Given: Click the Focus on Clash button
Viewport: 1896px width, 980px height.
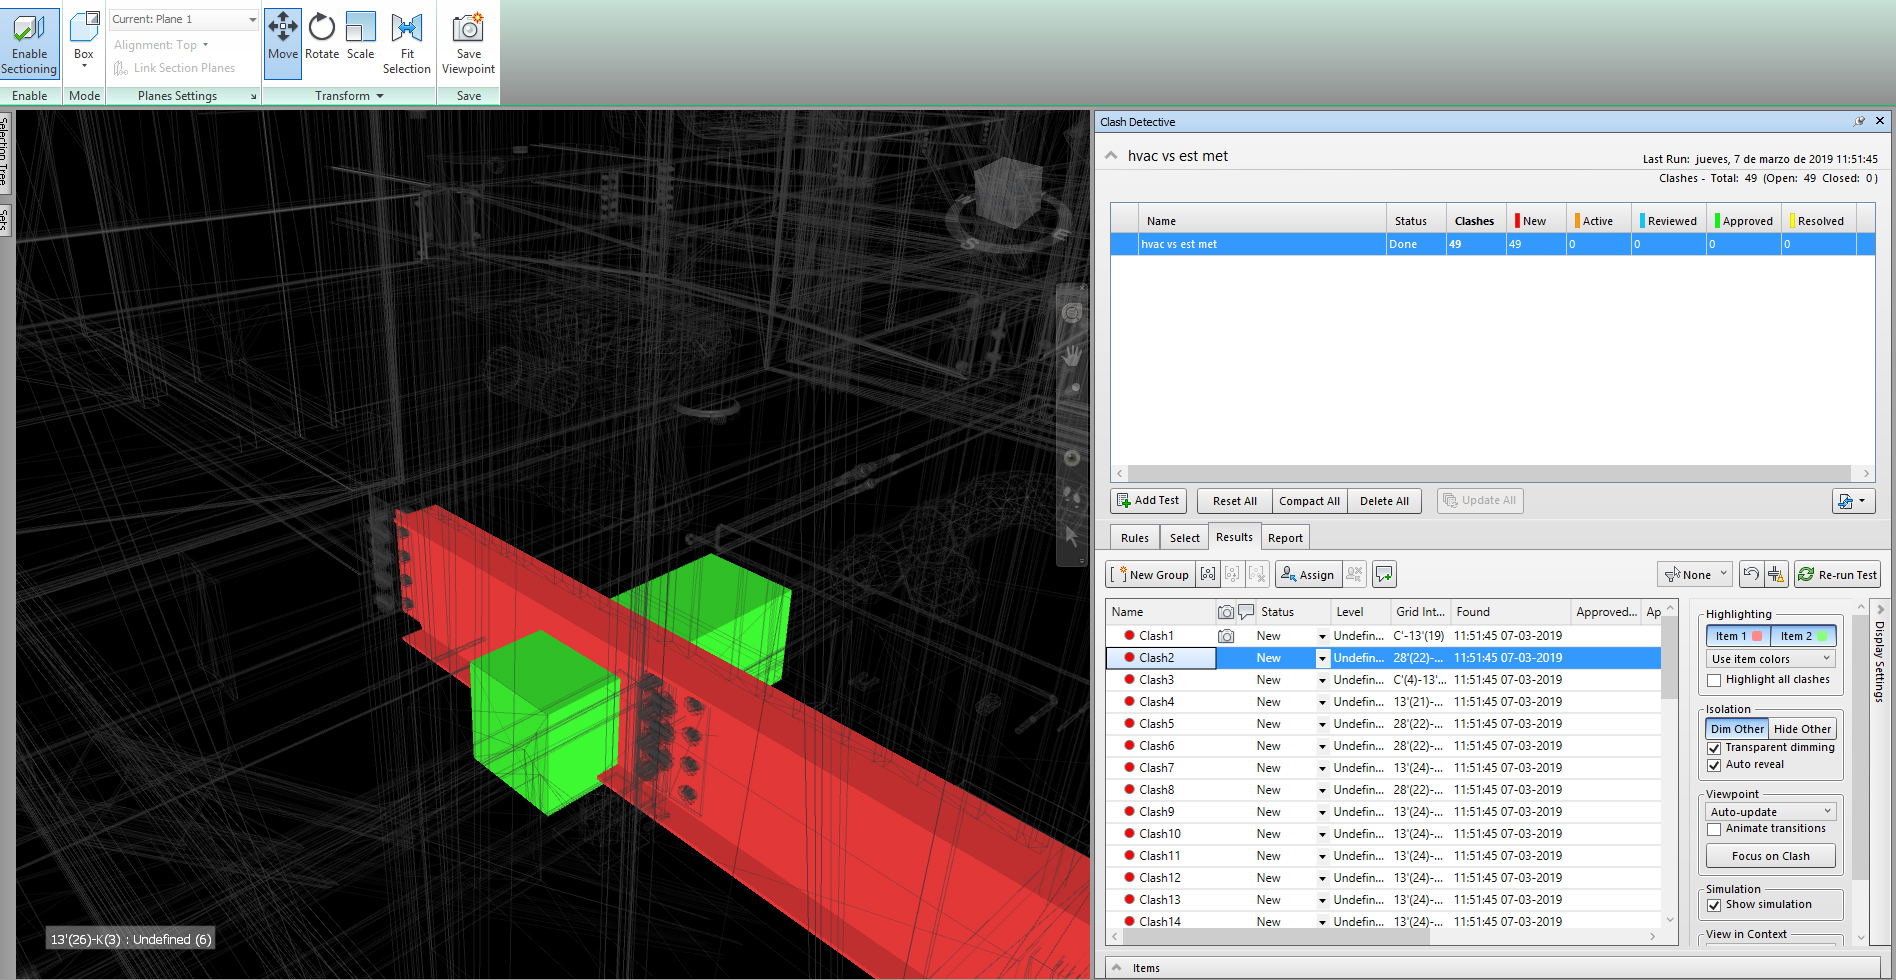Looking at the screenshot, I should pyautogui.click(x=1770, y=856).
